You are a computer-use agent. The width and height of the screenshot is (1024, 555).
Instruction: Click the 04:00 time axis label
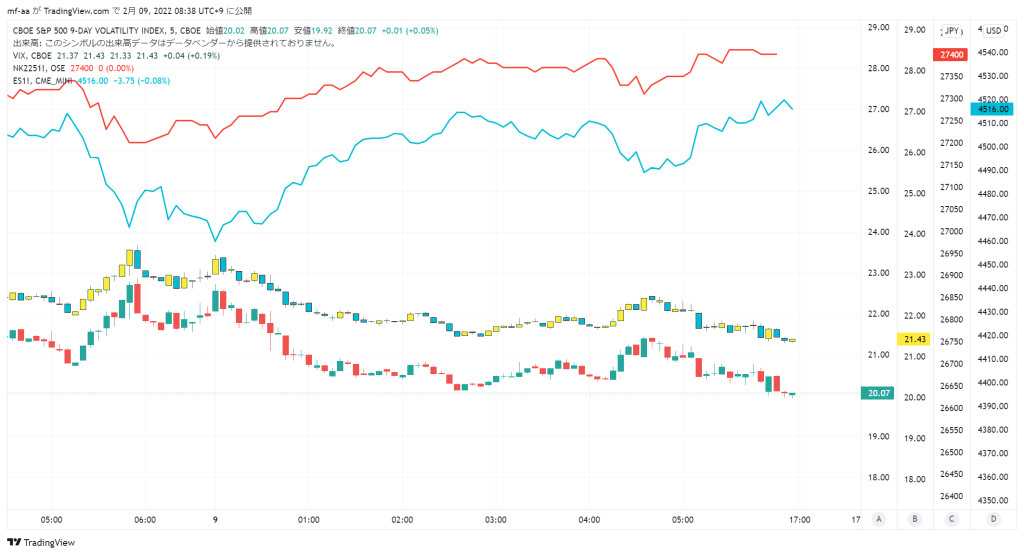point(589,520)
